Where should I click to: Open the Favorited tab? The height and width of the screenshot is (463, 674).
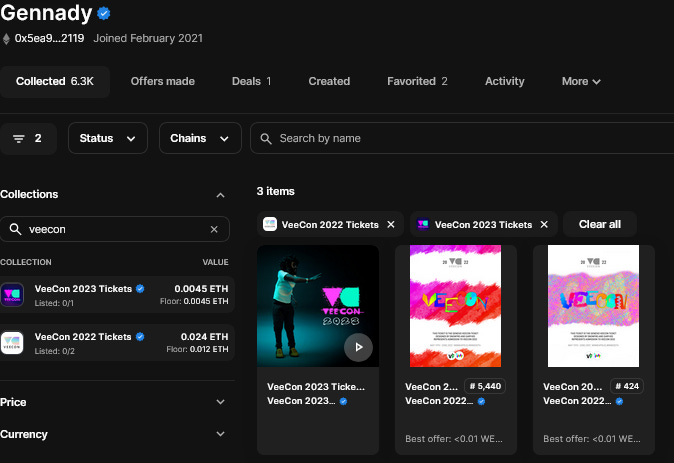[417, 81]
